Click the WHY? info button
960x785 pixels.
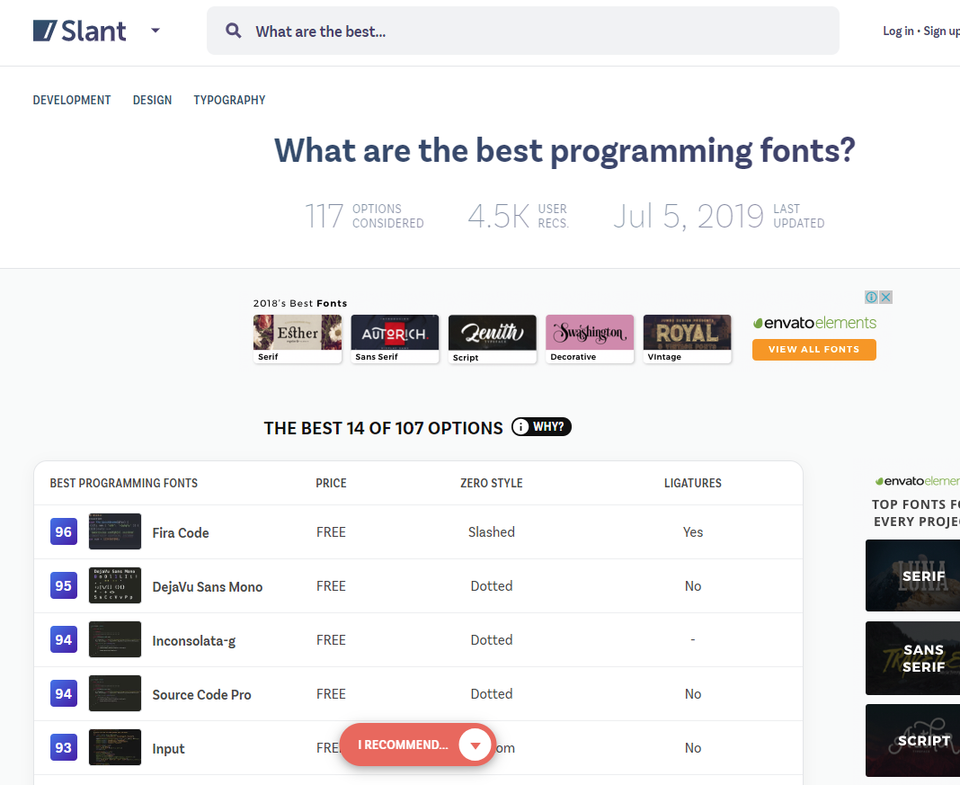point(541,427)
